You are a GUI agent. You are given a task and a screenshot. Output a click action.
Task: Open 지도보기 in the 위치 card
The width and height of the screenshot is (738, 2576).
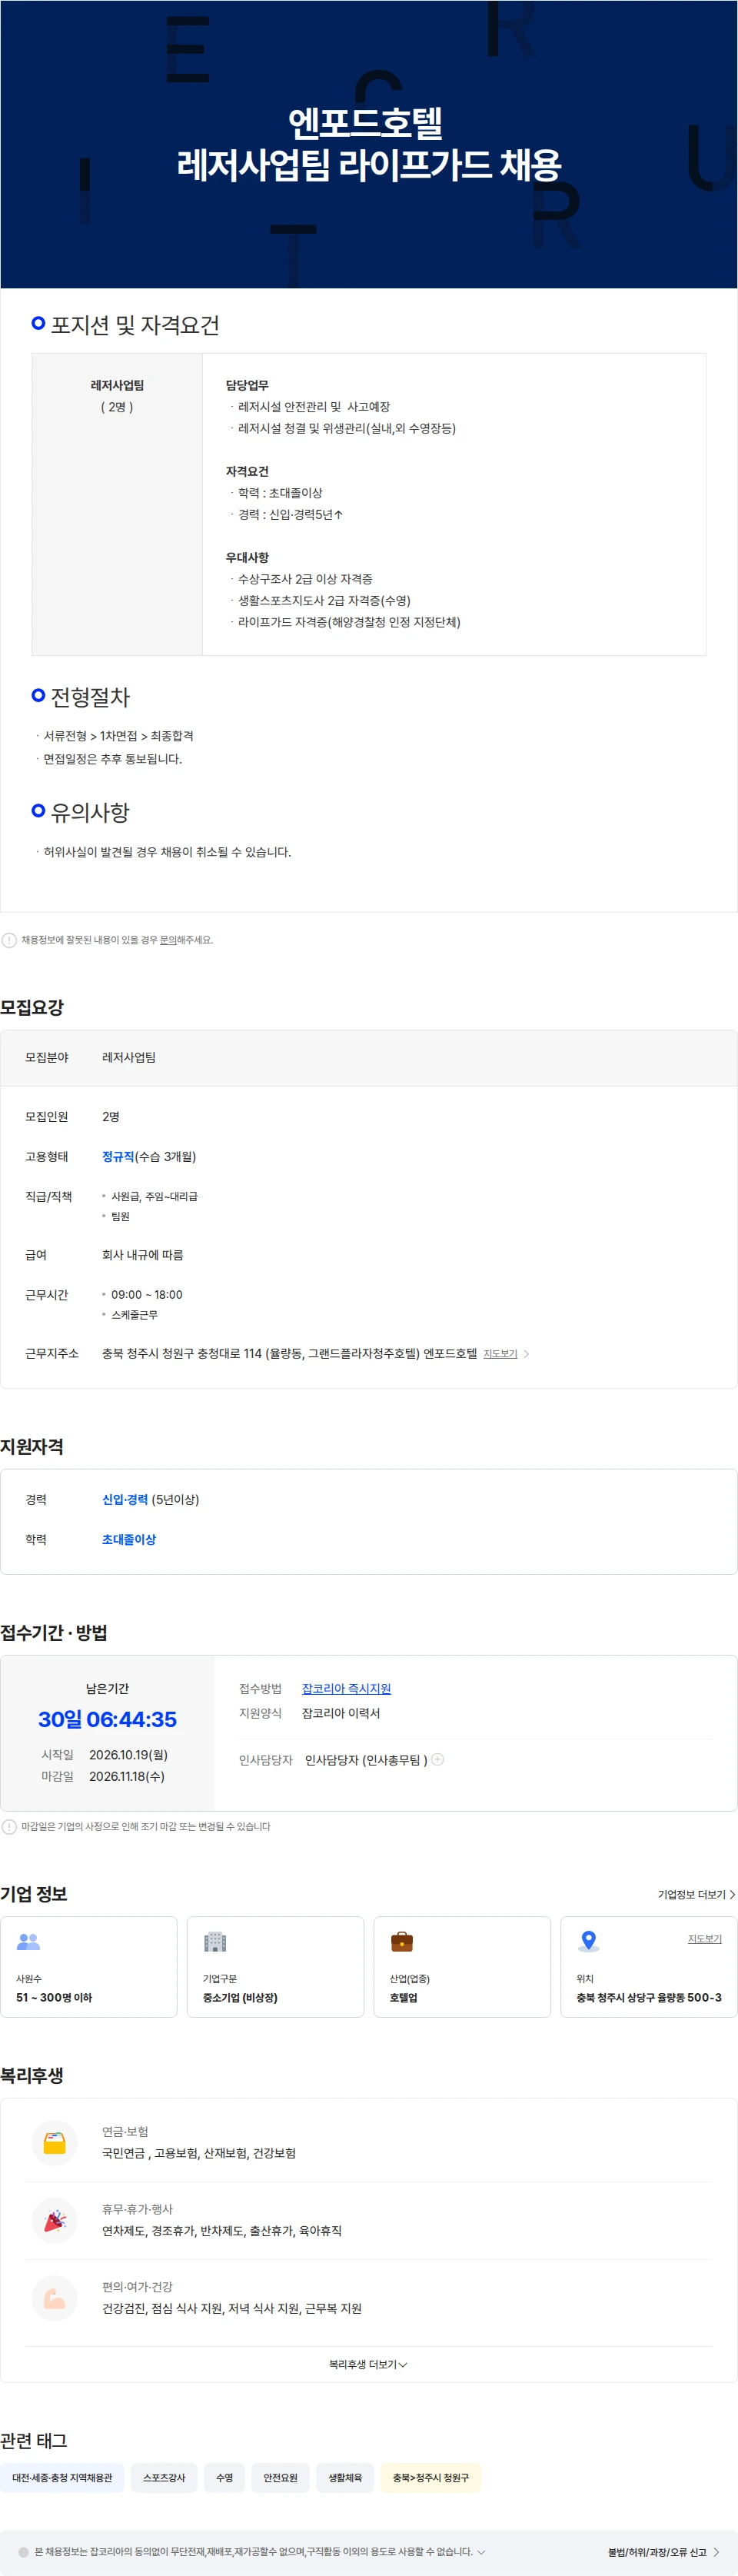pyautogui.click(x=704, y=1939)
